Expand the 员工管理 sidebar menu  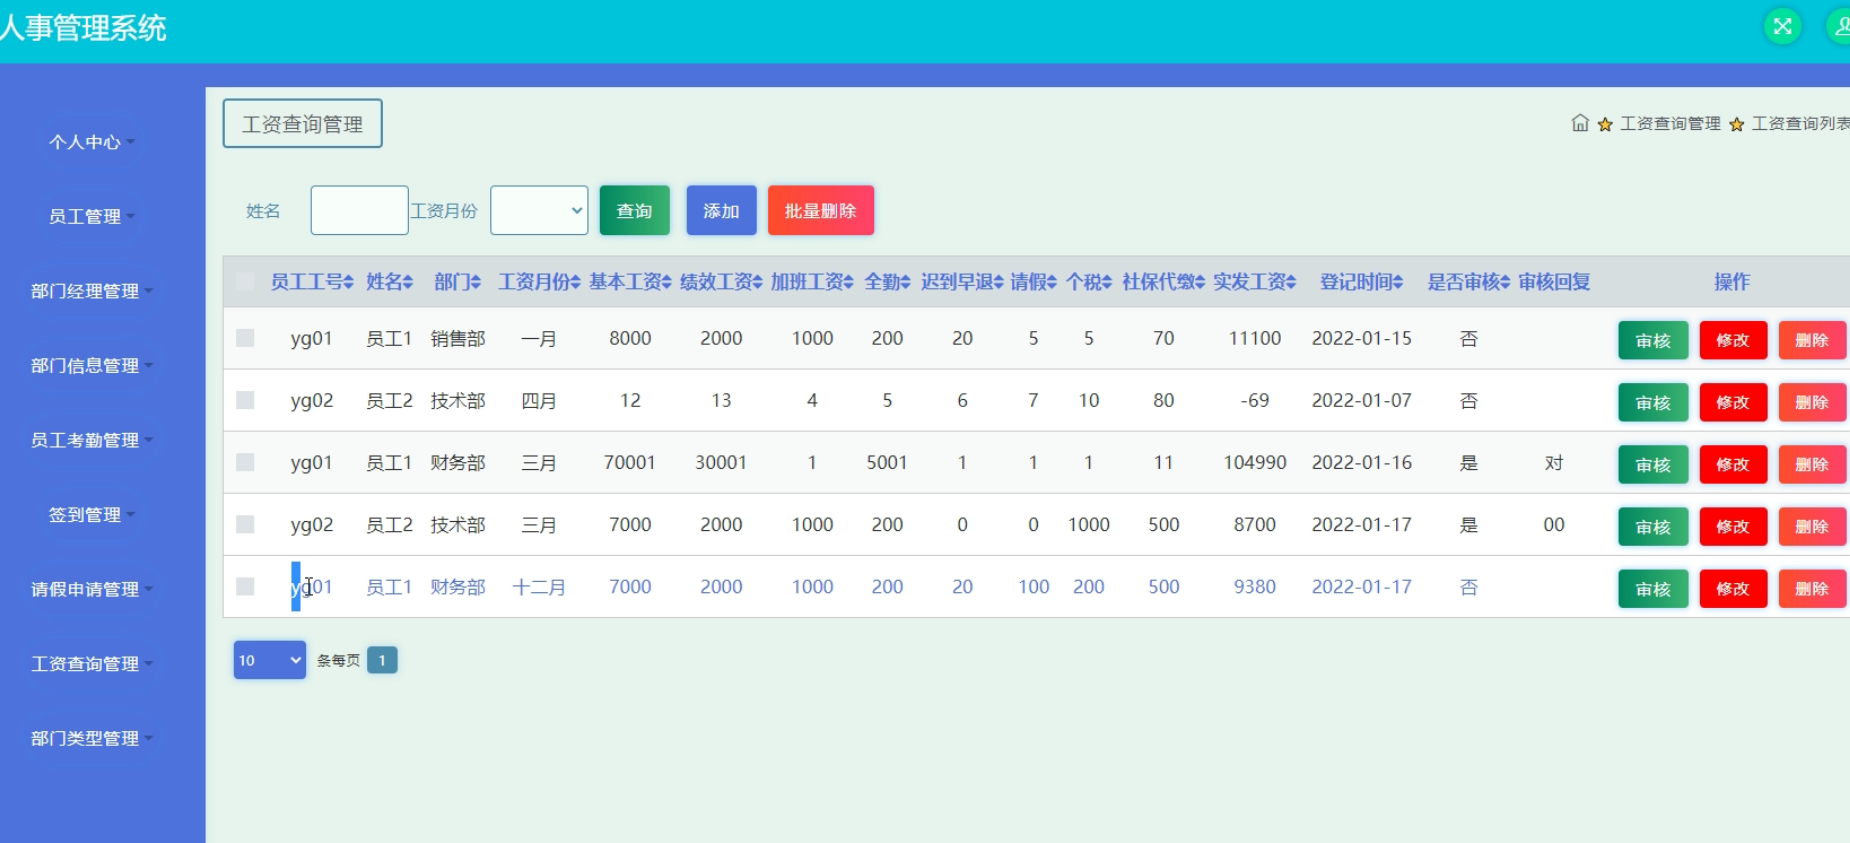click(x=91, y=216)
